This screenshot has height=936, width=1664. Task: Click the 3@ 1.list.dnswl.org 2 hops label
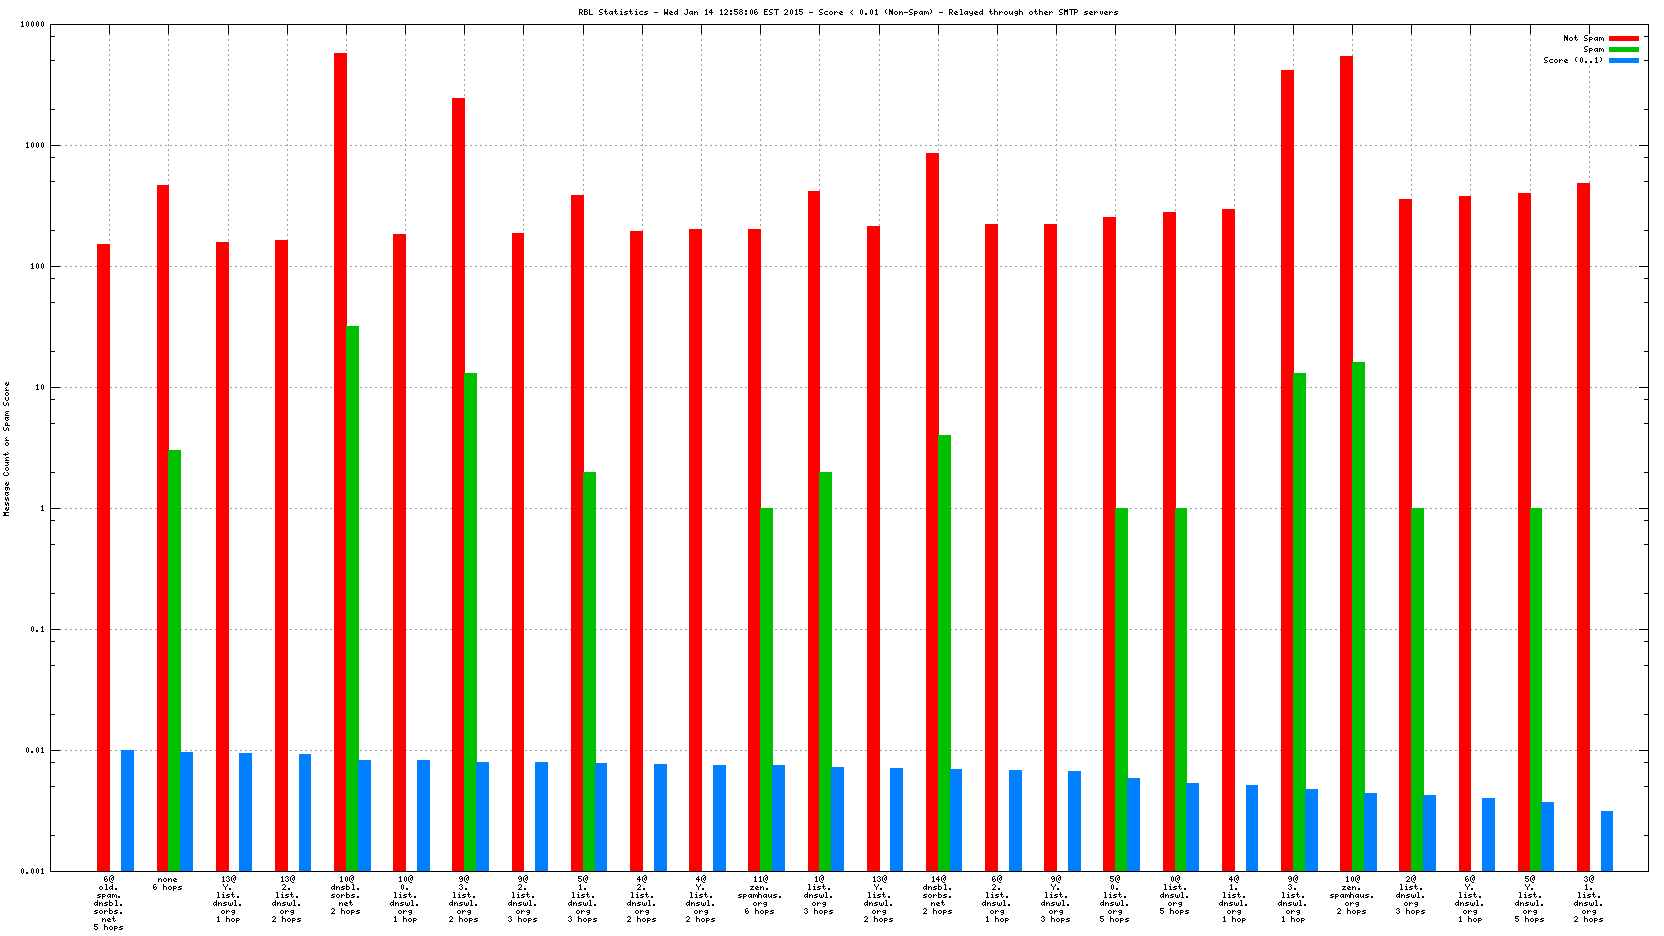(1588, 899)
